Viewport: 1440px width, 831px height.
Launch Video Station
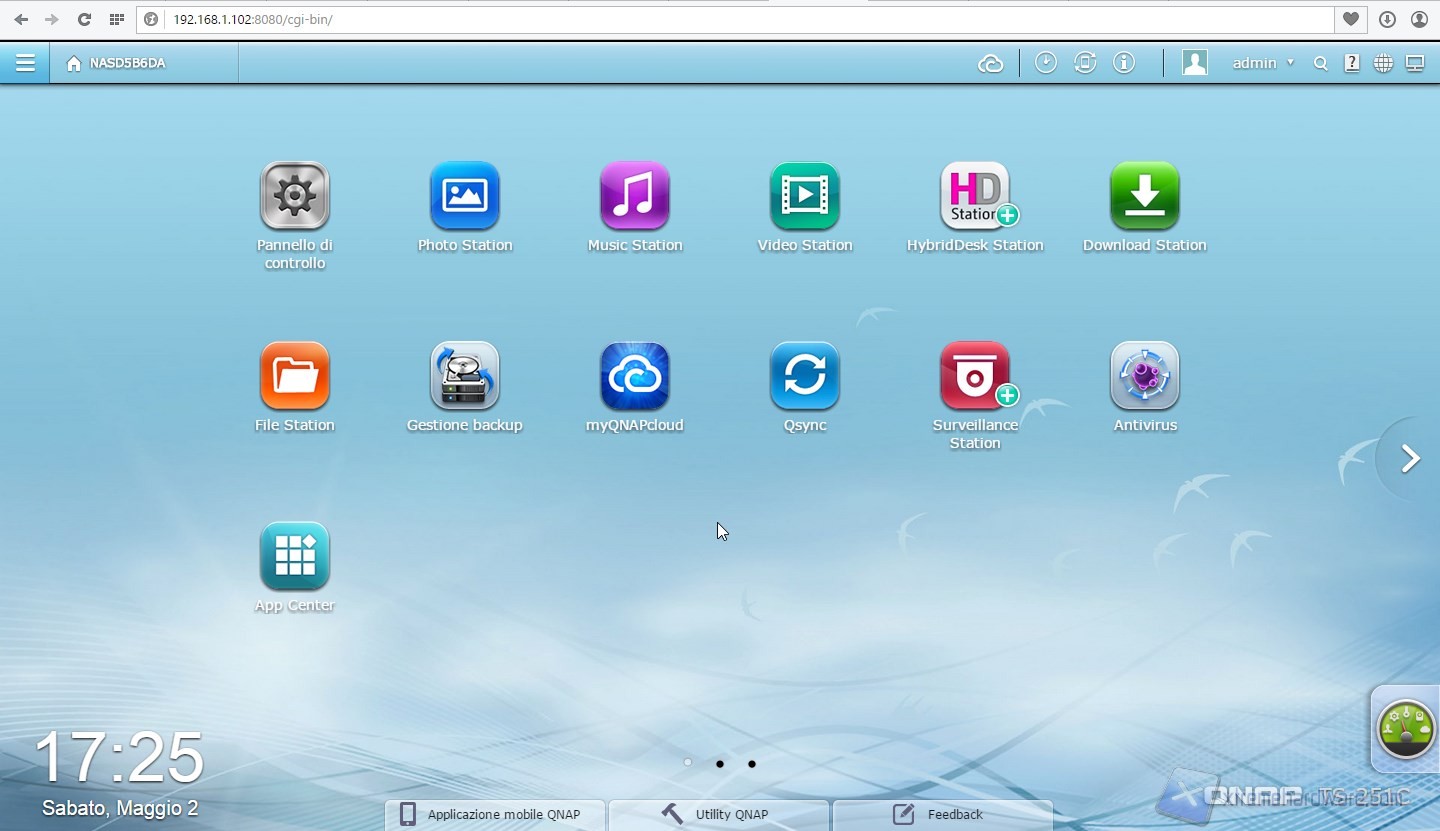(805, 197)
